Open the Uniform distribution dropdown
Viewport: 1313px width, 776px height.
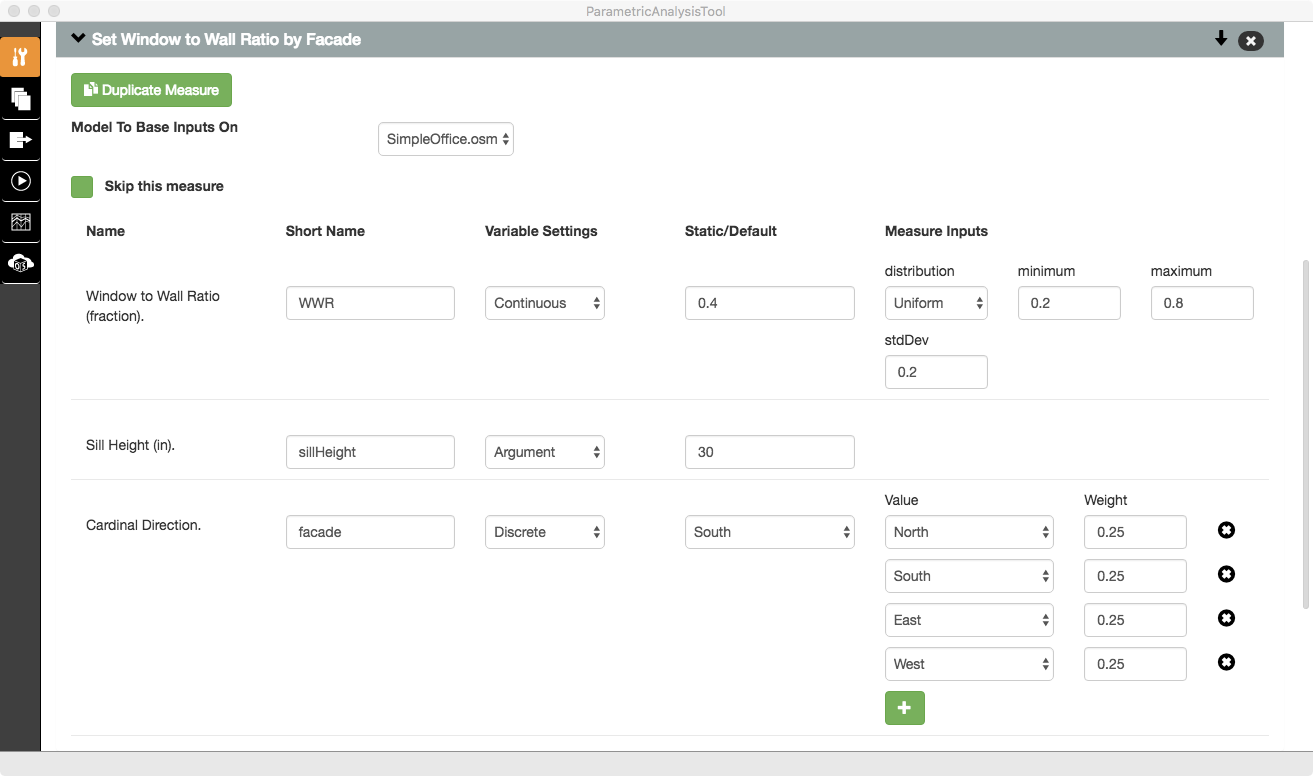(936, 303)
